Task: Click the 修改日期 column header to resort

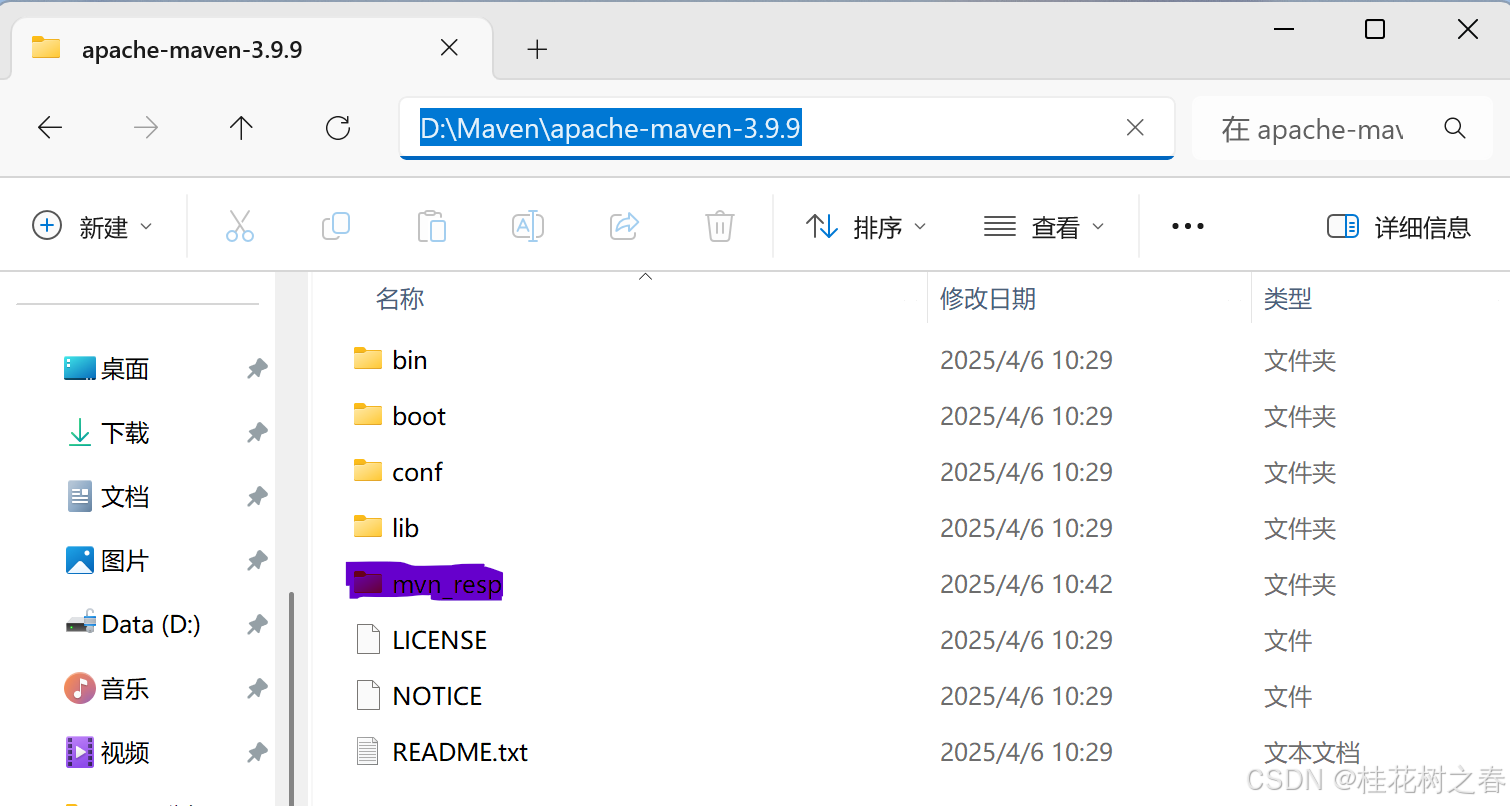Action: (988, 298)
